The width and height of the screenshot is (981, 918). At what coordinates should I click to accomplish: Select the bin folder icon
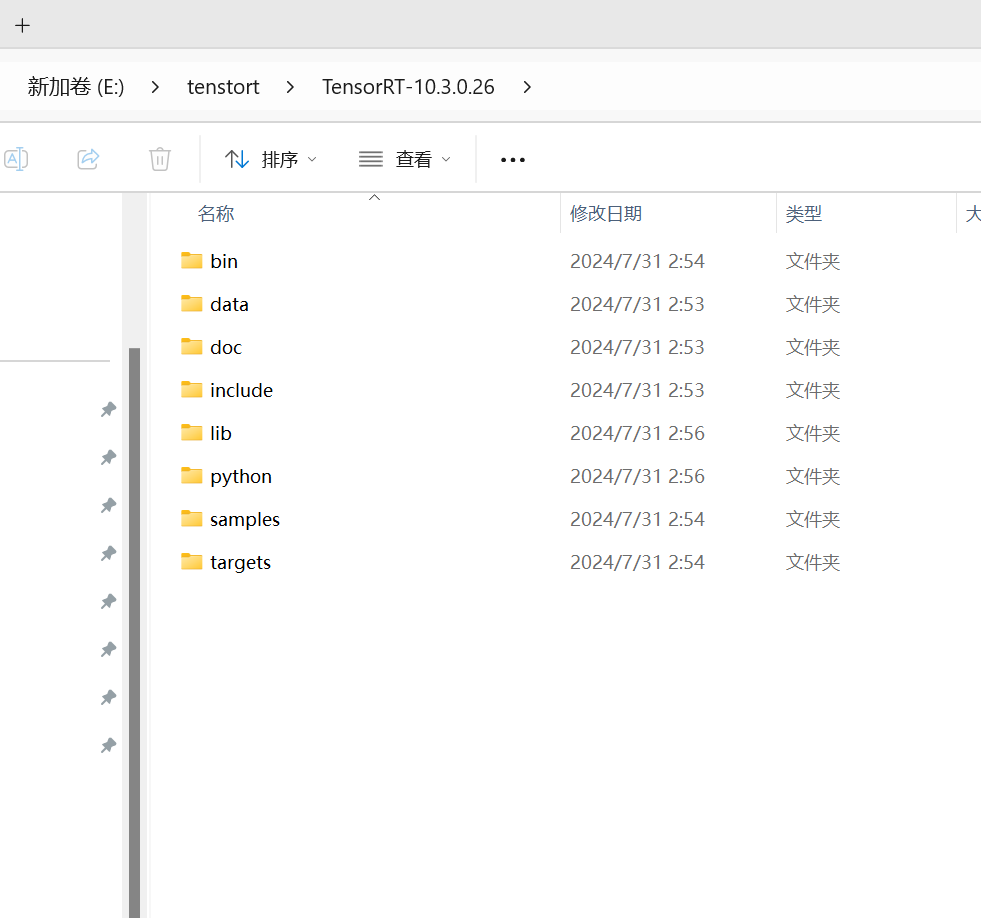coord(191,260)
